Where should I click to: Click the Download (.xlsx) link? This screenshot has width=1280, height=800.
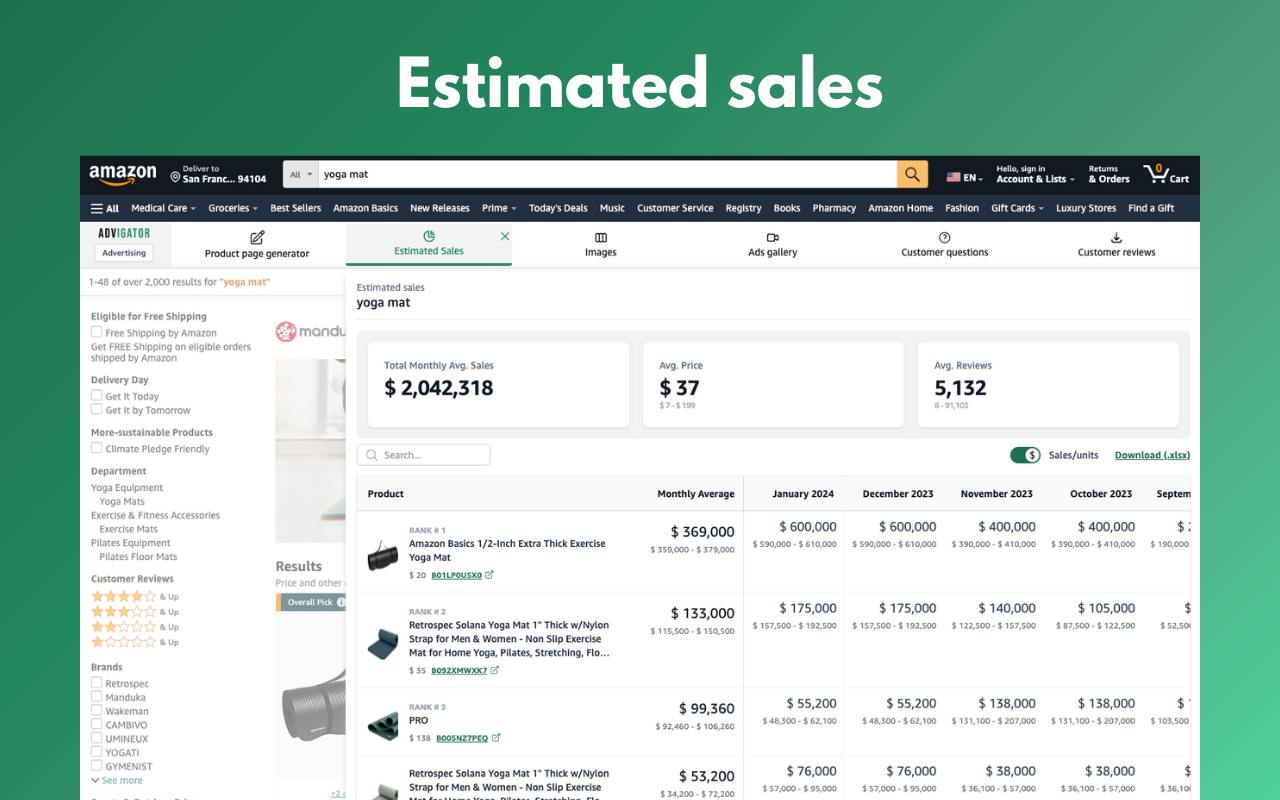click(x=1152, y=455)
